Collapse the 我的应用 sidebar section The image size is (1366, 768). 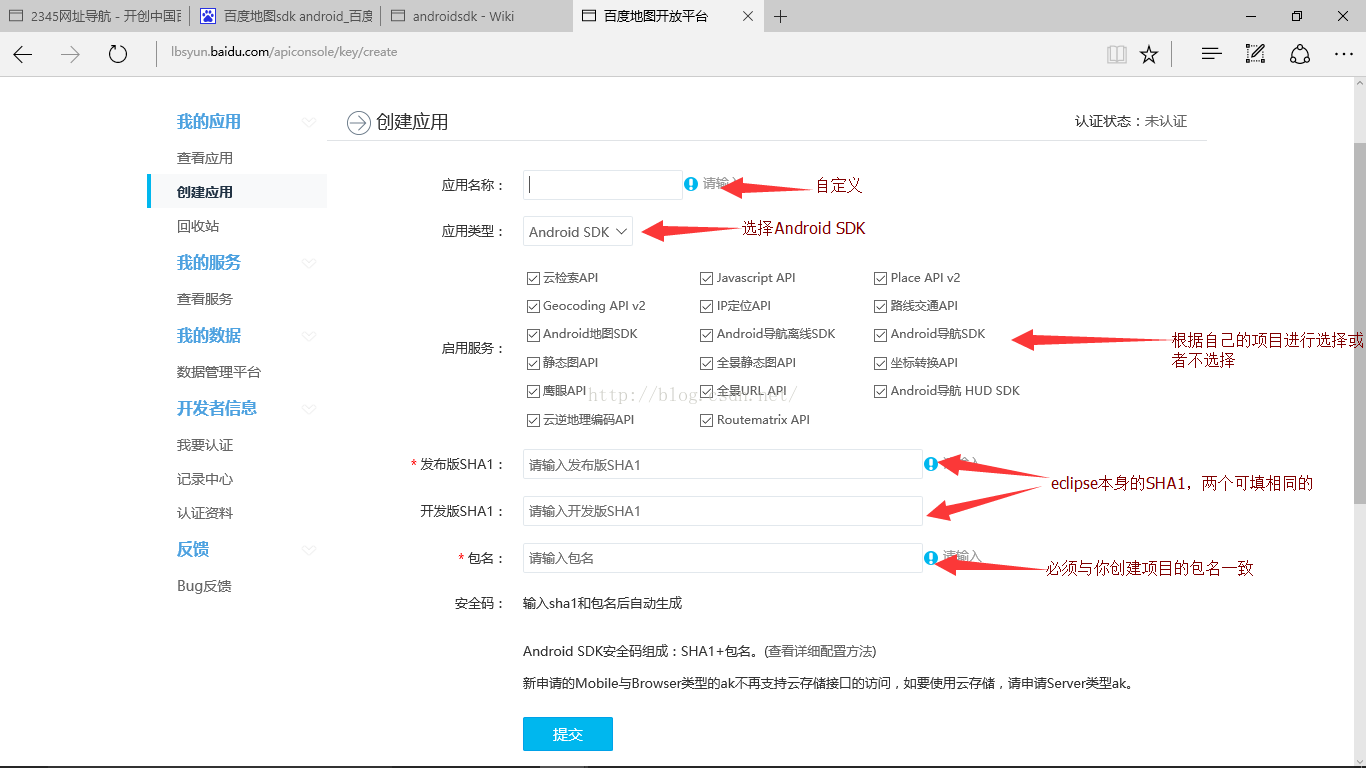click(308, 121)
